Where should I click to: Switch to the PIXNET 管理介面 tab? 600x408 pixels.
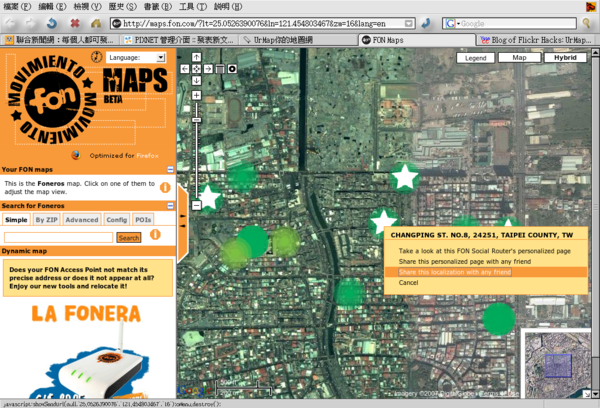pos(179,40)
